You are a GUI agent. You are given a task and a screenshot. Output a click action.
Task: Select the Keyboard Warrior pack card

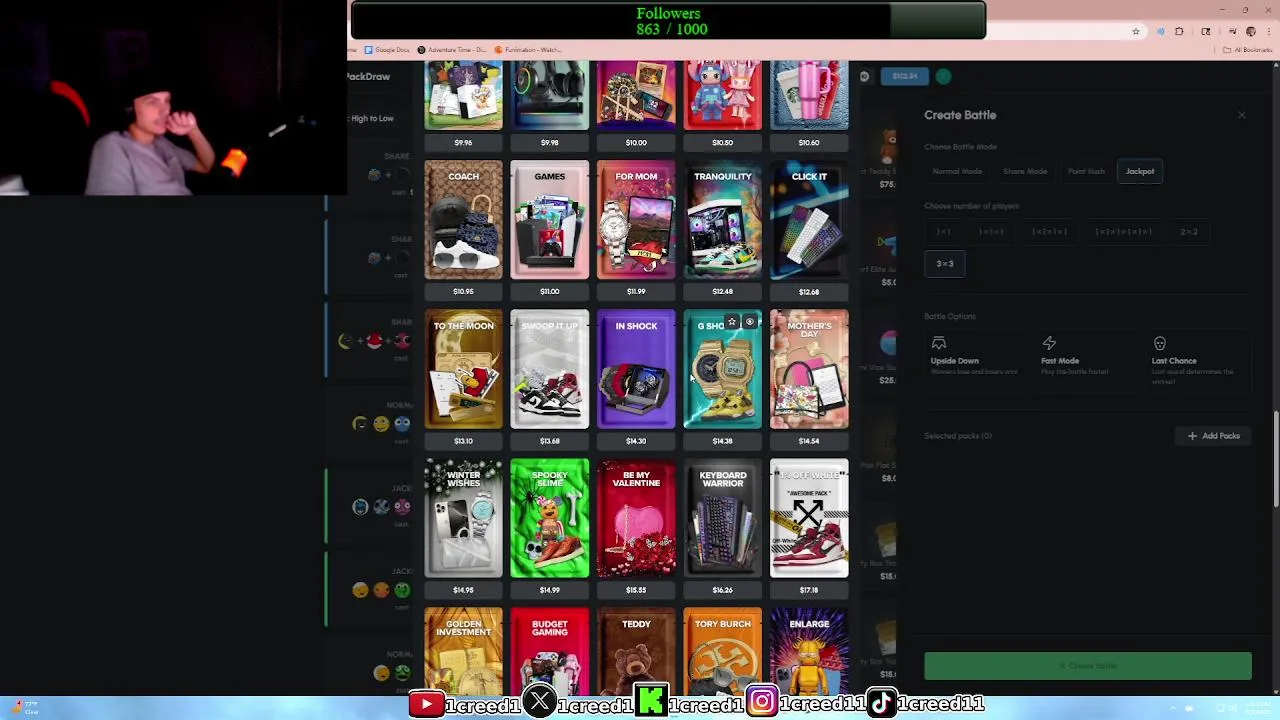722,518
